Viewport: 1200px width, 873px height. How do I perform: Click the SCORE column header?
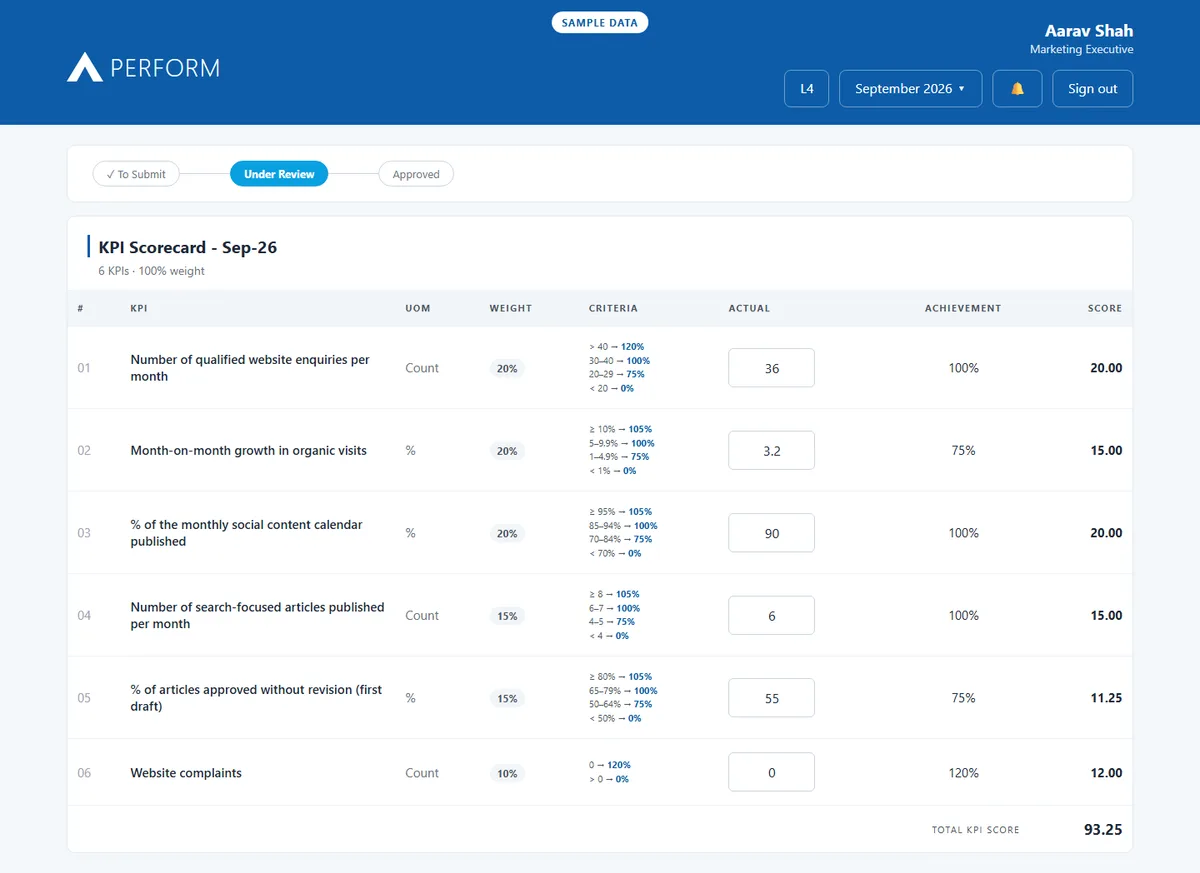coord(1105,308)
